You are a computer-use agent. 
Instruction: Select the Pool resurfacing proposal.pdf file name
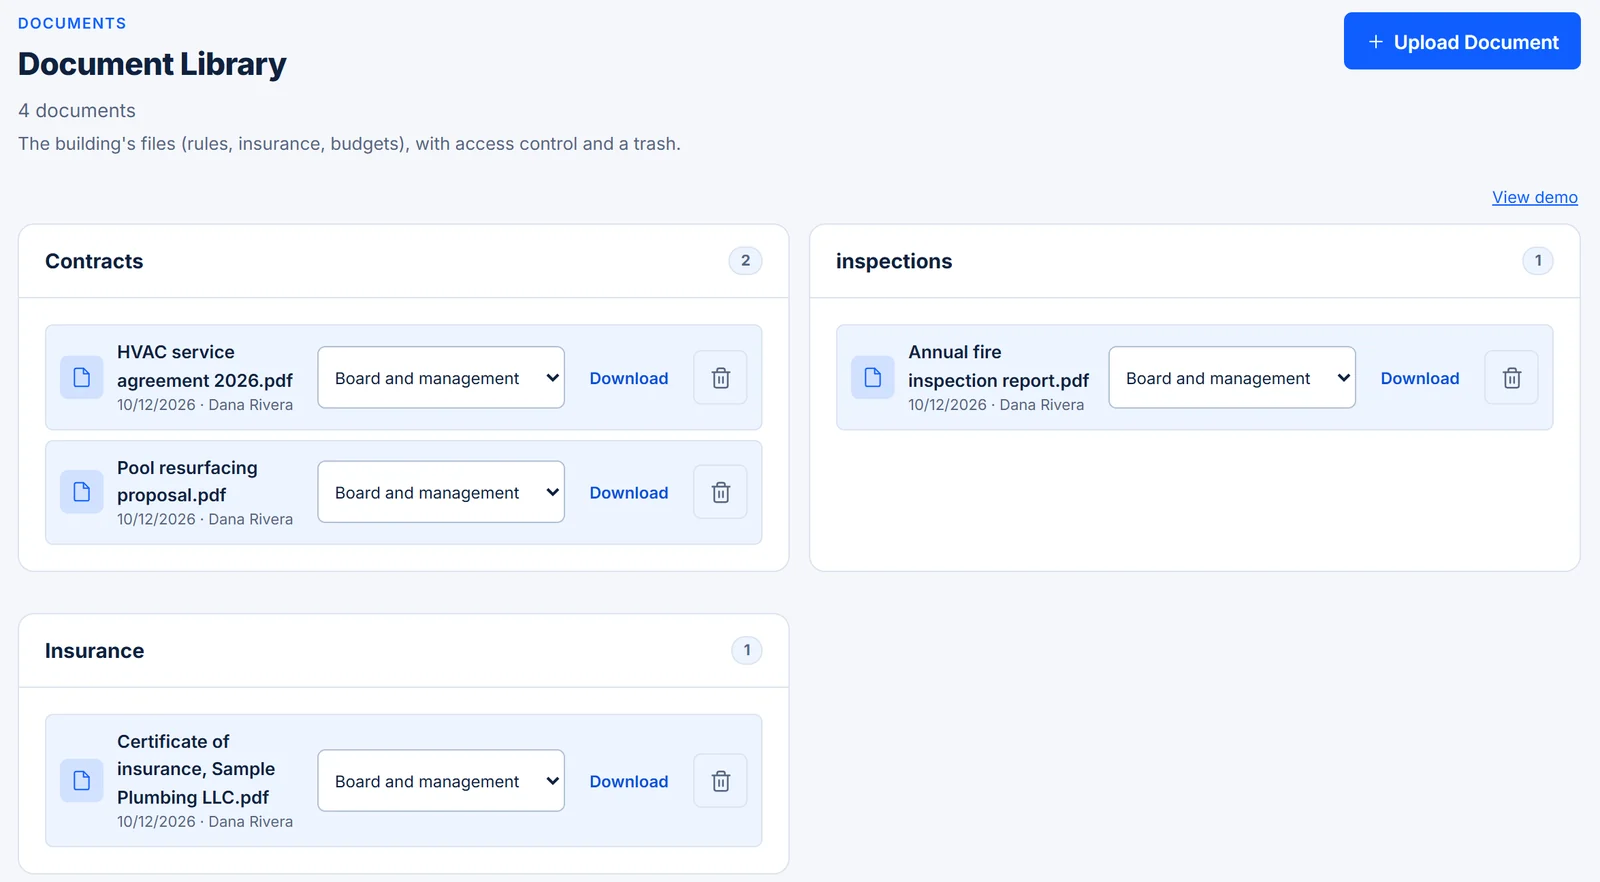pos(187,481)
